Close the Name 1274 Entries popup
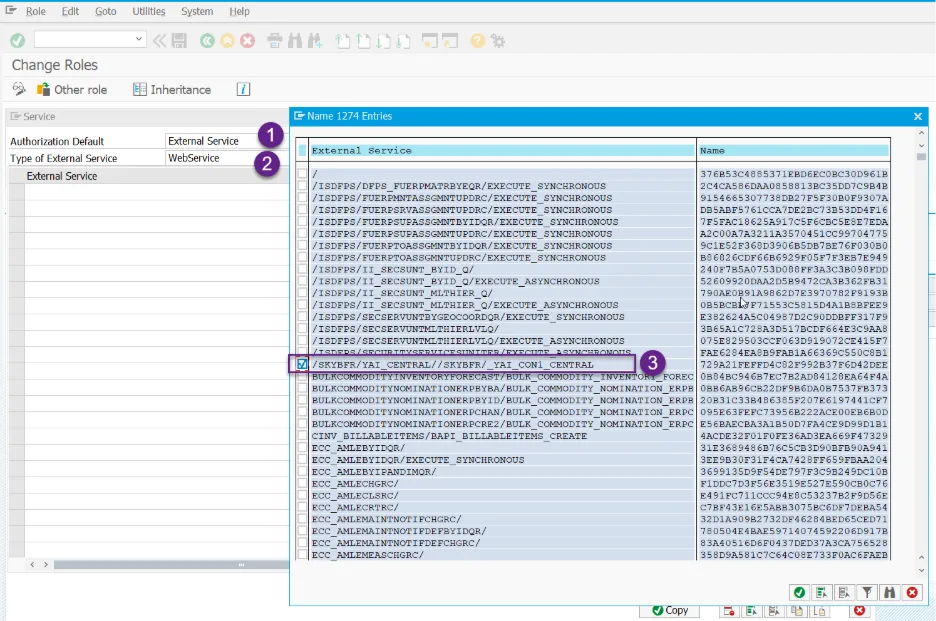Image resolution: width=936 pixels, height=621 pixels. (917, 116)
